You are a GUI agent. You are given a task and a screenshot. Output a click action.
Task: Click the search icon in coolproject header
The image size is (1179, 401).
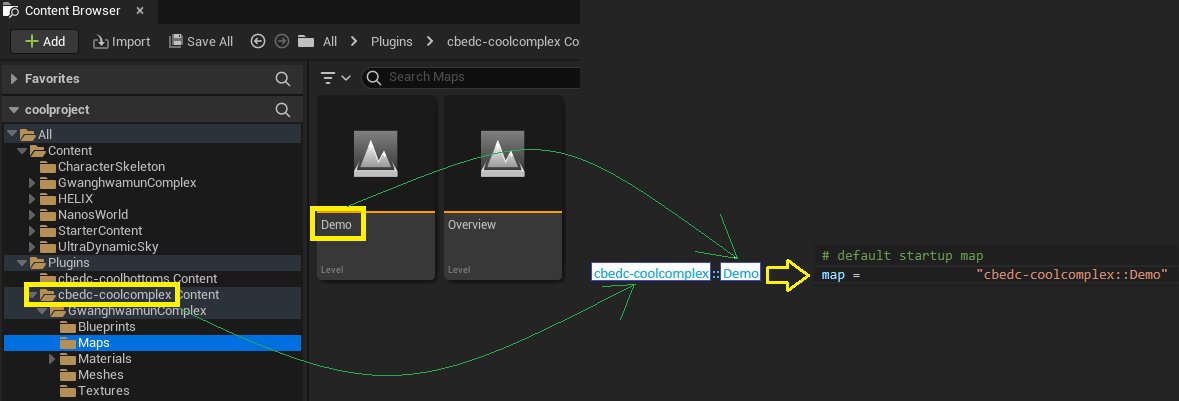click(x=283, y=110)
